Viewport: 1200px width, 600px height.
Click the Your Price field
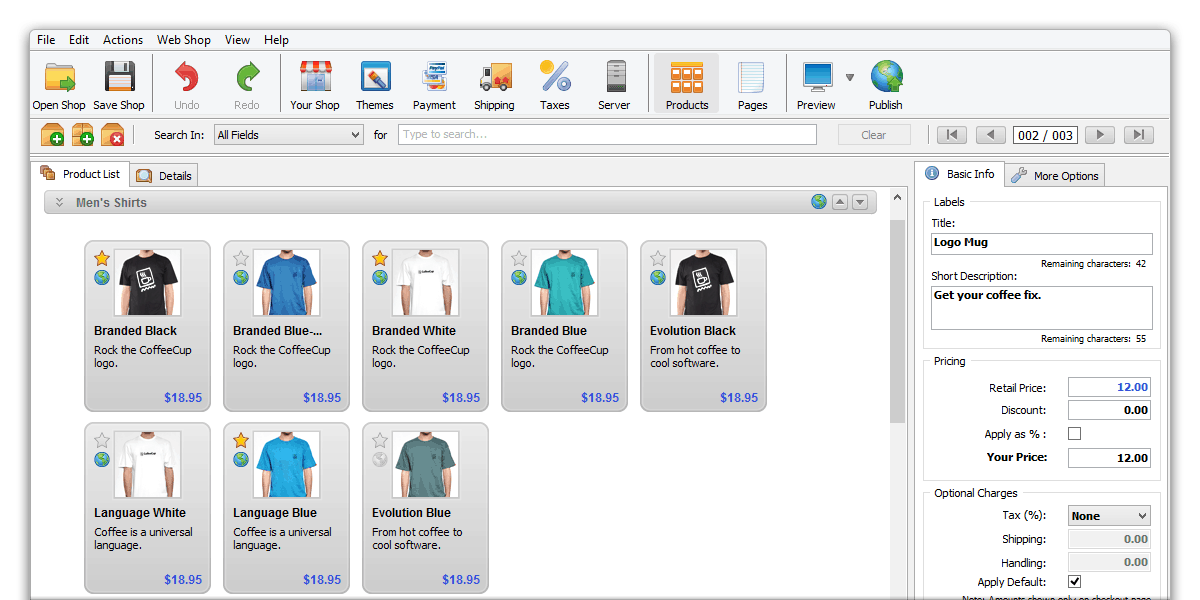pos(1110,458)
